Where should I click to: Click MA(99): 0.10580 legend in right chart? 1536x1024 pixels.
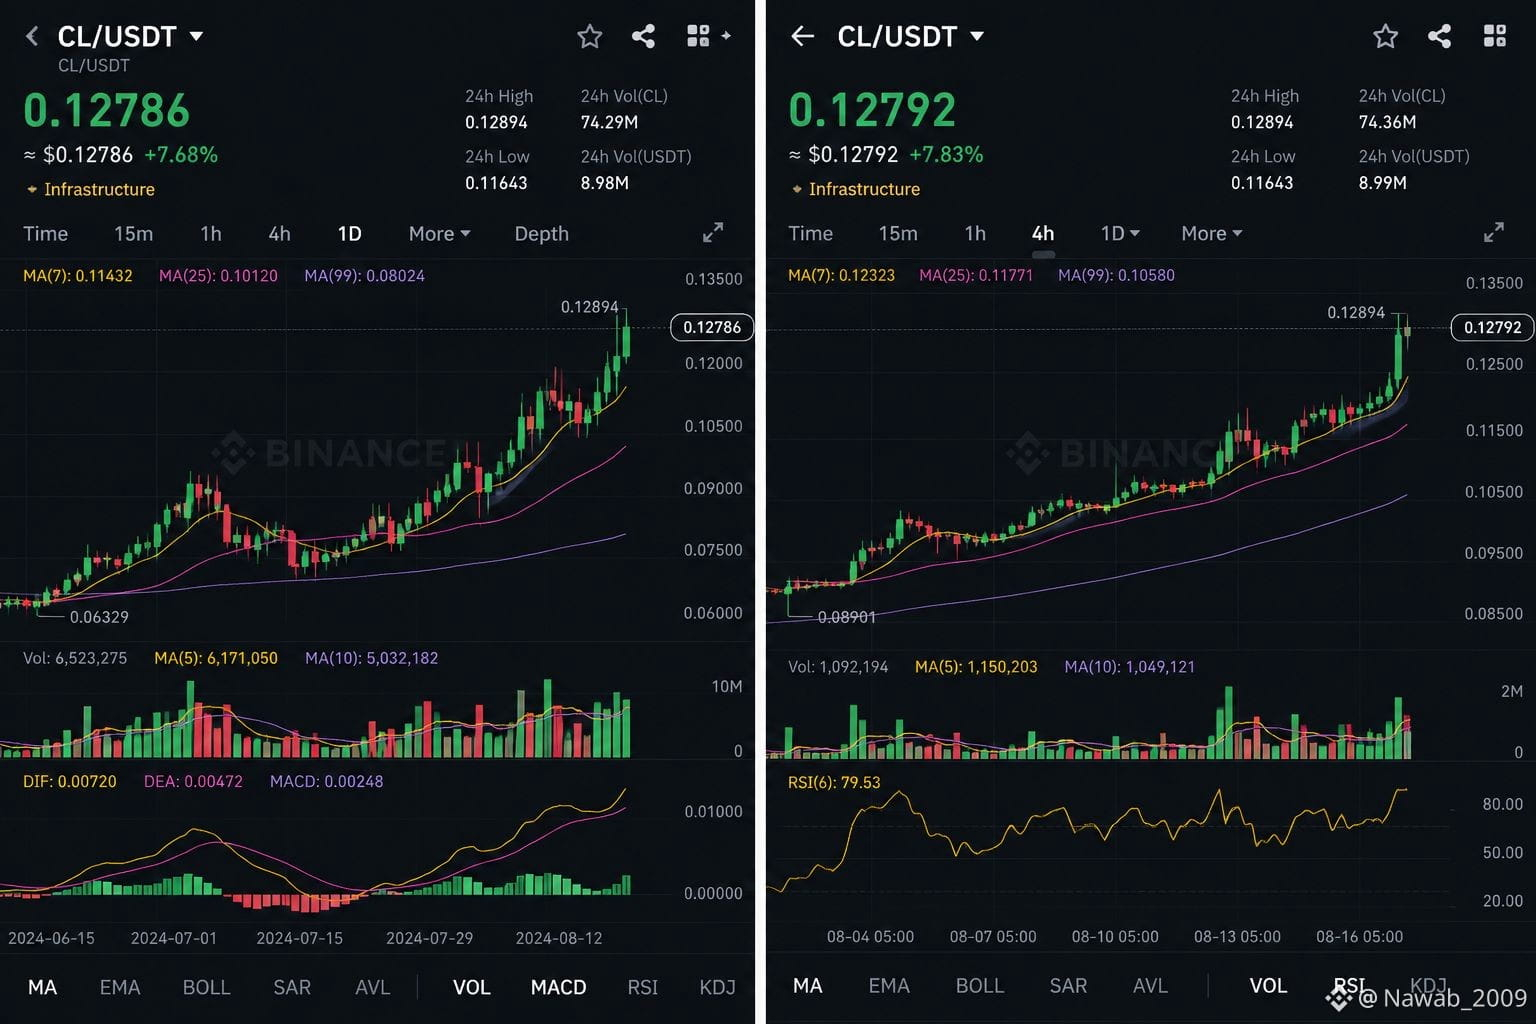(x=1116, y=275)
